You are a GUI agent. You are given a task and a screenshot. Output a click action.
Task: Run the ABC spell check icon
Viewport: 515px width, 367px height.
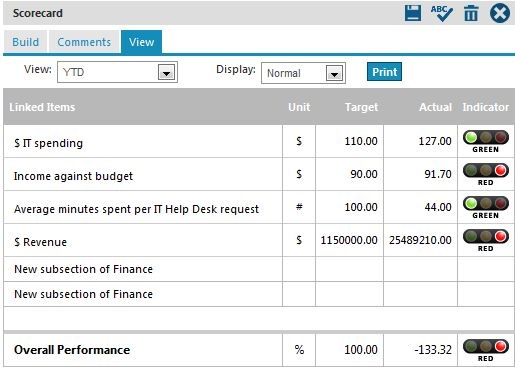(441, 13)
